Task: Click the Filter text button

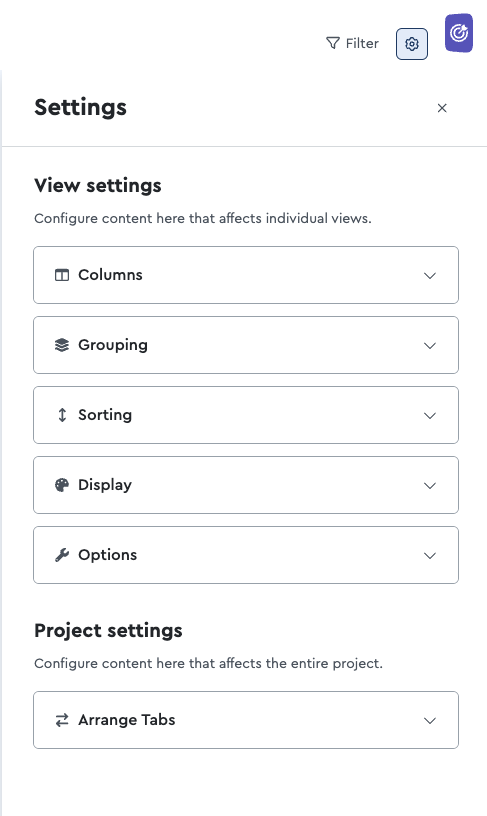Action: point(362,43)
